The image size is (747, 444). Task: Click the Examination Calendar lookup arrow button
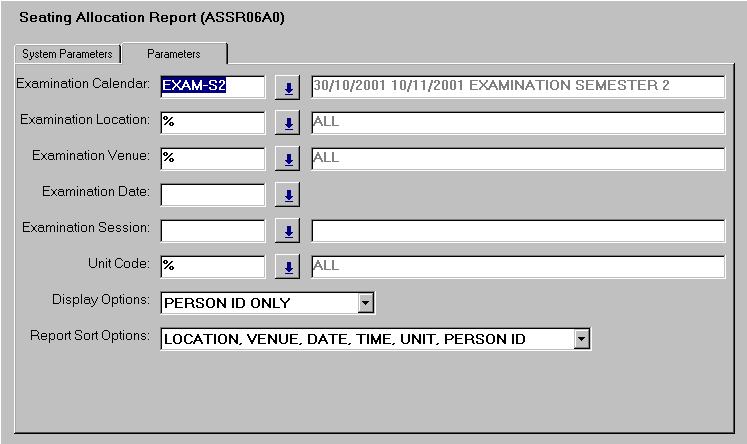pyautogui.click(x=288, y=87)
